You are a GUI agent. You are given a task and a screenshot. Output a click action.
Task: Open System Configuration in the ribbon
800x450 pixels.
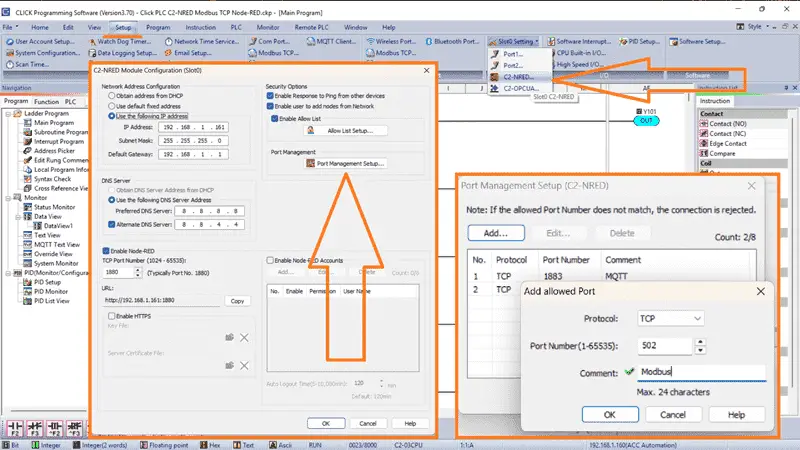pyautogui.click(x=43, y=53)
